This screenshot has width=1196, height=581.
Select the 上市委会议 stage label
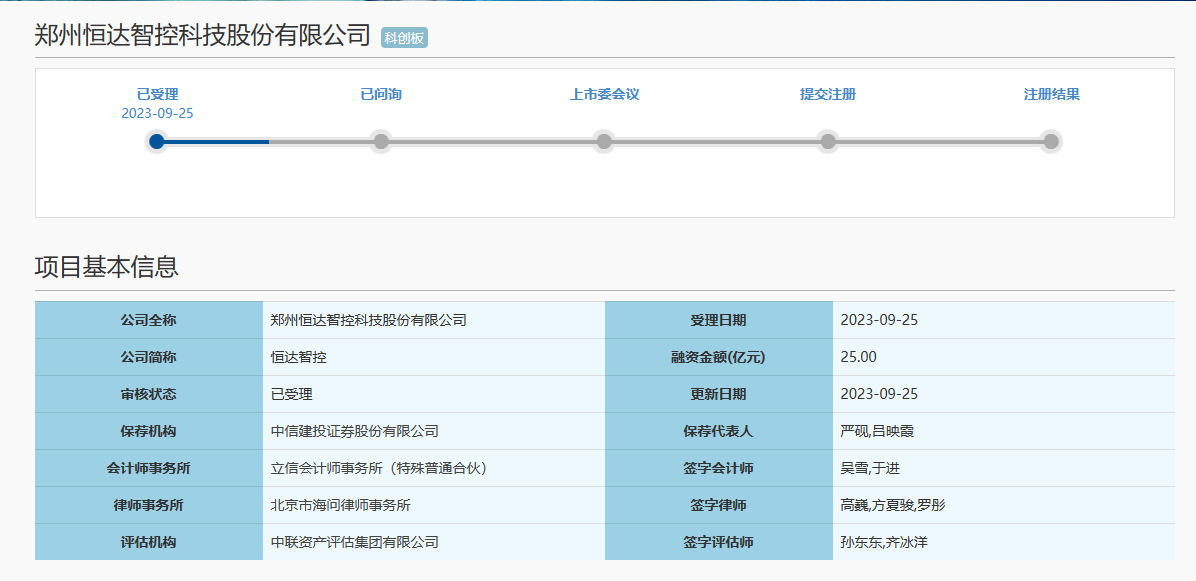pyautogui.click(x=604, y=95)
